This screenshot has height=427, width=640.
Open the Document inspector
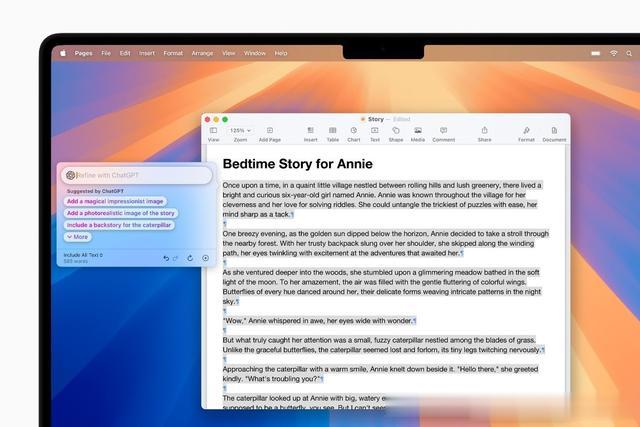coord(554,131)
